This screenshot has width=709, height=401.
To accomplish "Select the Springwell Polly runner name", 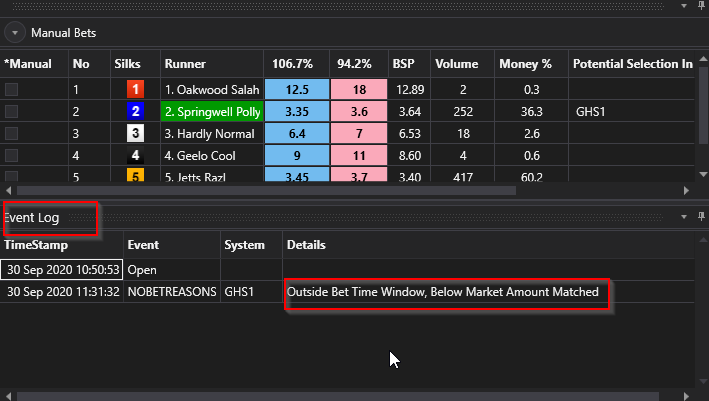I will click(x=212, y=112).
